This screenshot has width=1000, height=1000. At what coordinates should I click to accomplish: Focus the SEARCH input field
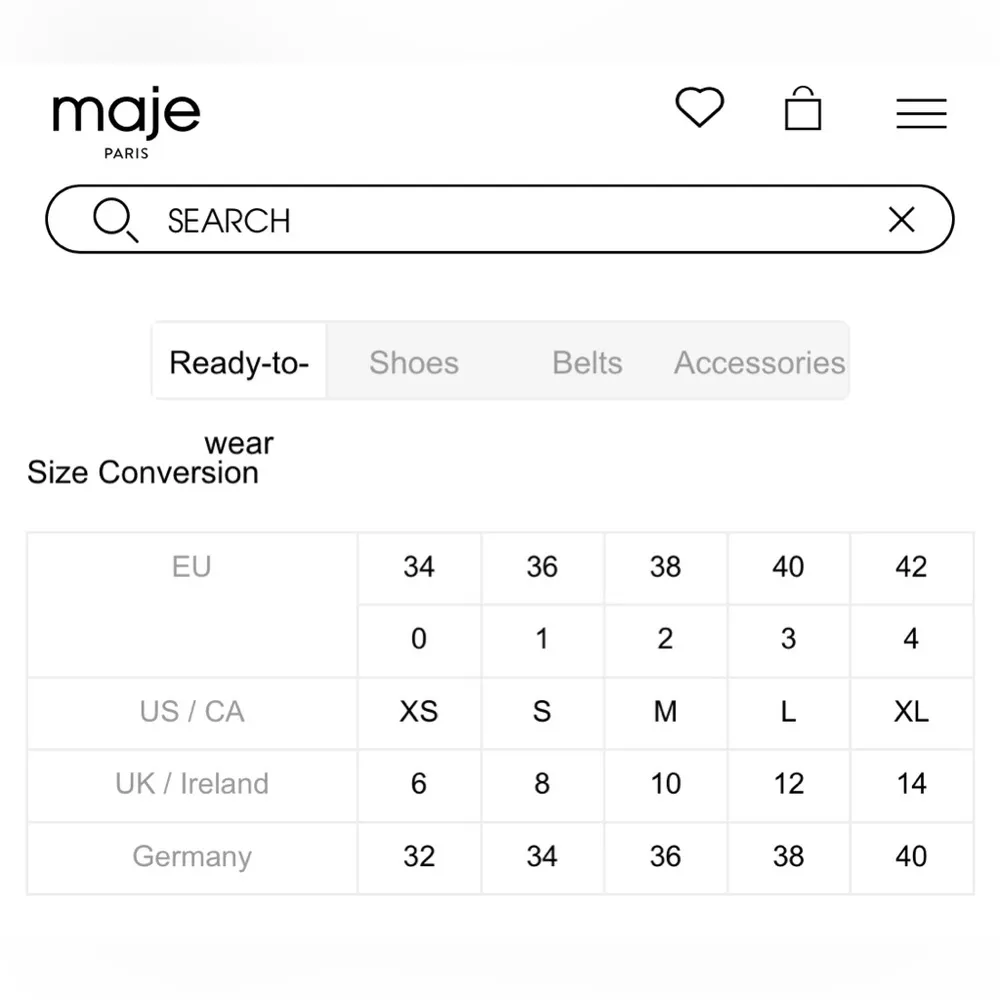[500, 220]
